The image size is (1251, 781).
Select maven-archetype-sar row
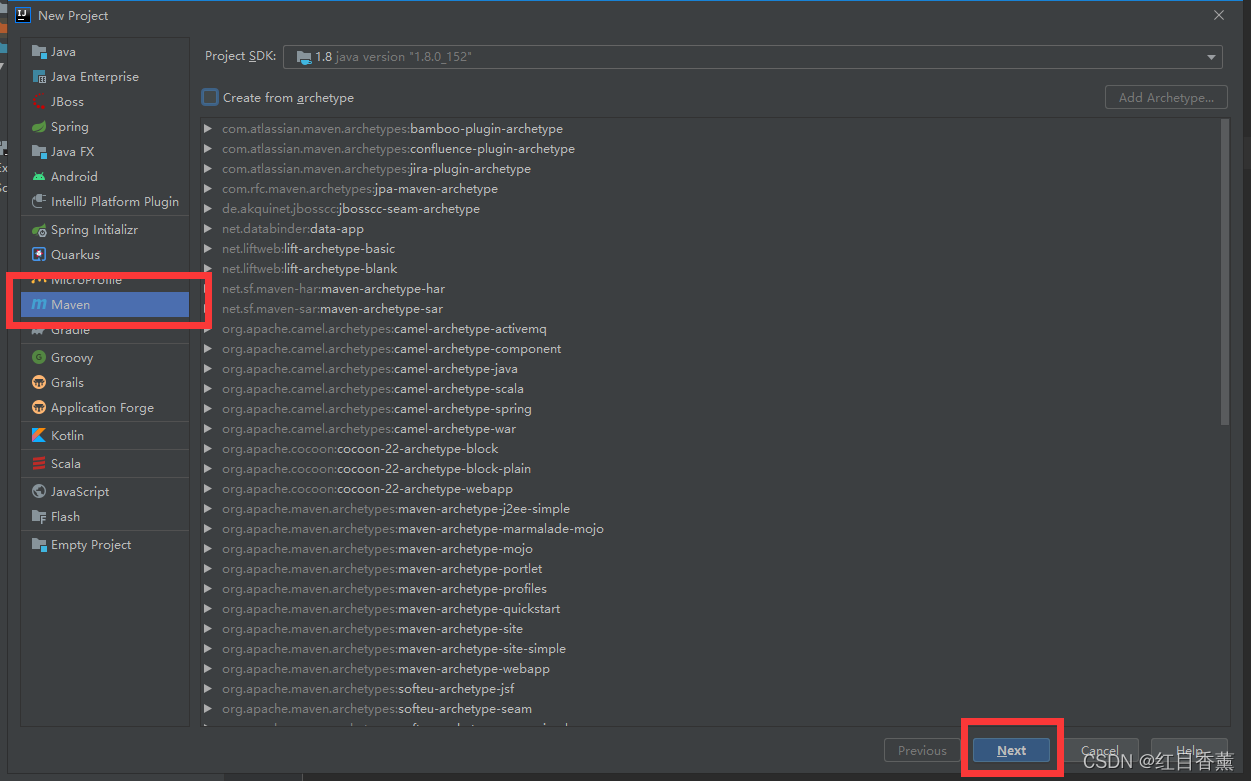pos(711,309)
